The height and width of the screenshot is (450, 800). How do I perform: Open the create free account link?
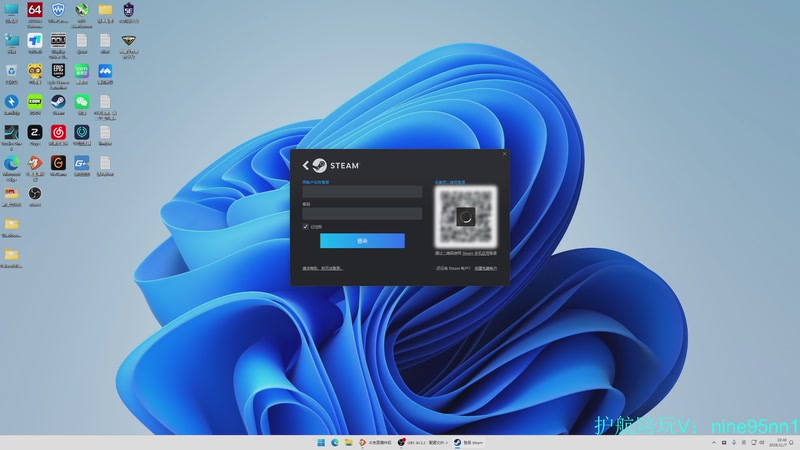click(x=486, y=268)
